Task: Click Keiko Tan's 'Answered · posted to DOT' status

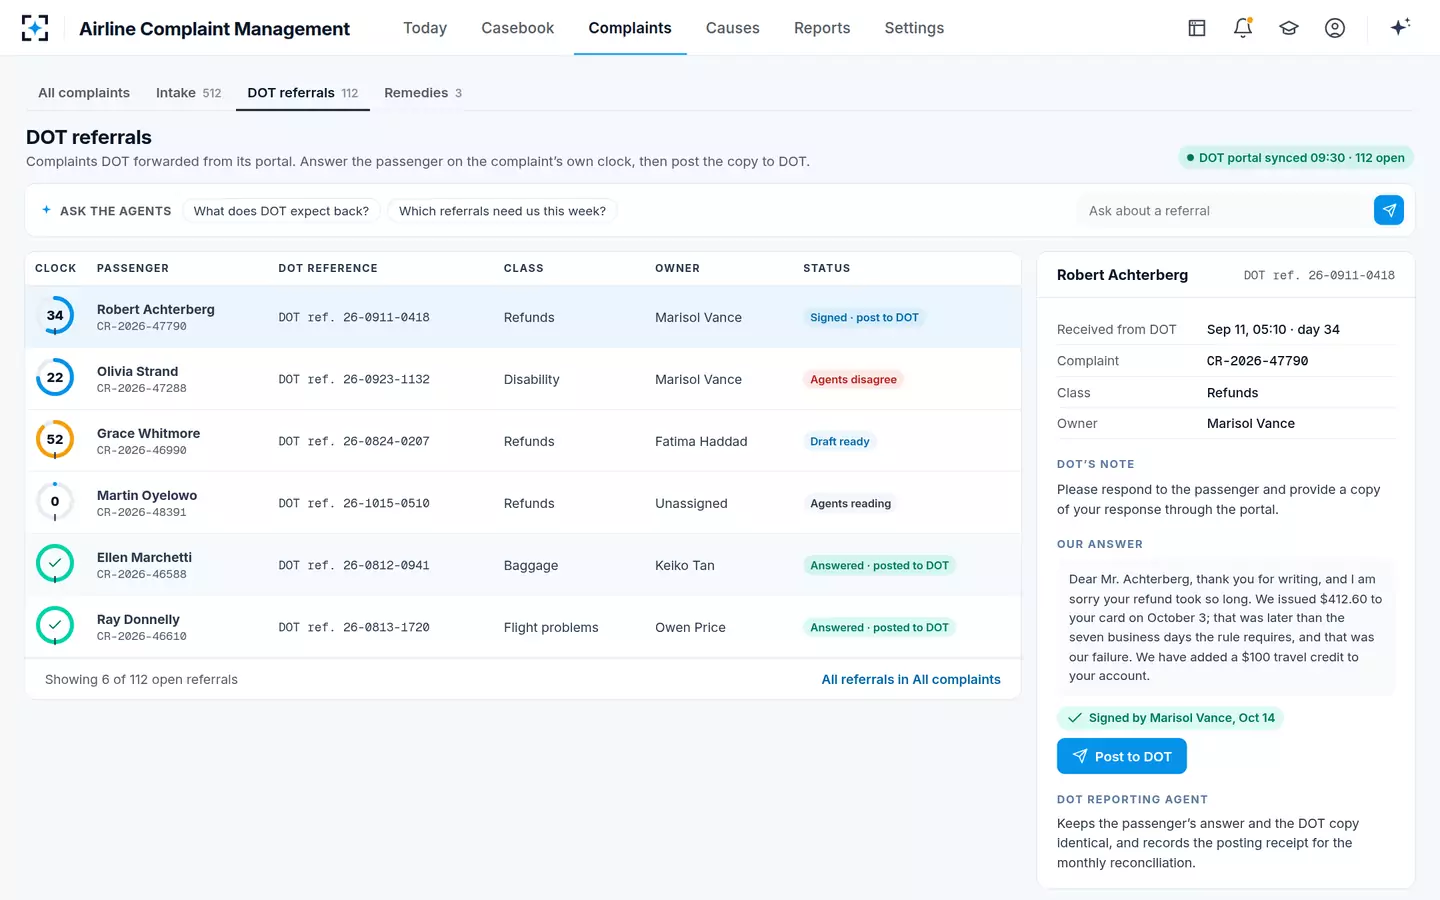Action: click(879, 565)
